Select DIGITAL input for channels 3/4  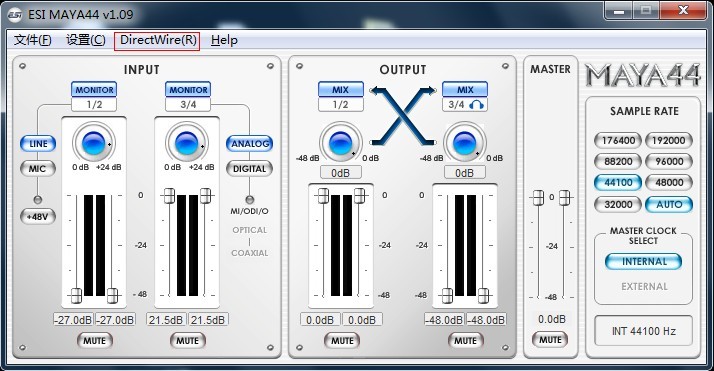pos(250,169)
